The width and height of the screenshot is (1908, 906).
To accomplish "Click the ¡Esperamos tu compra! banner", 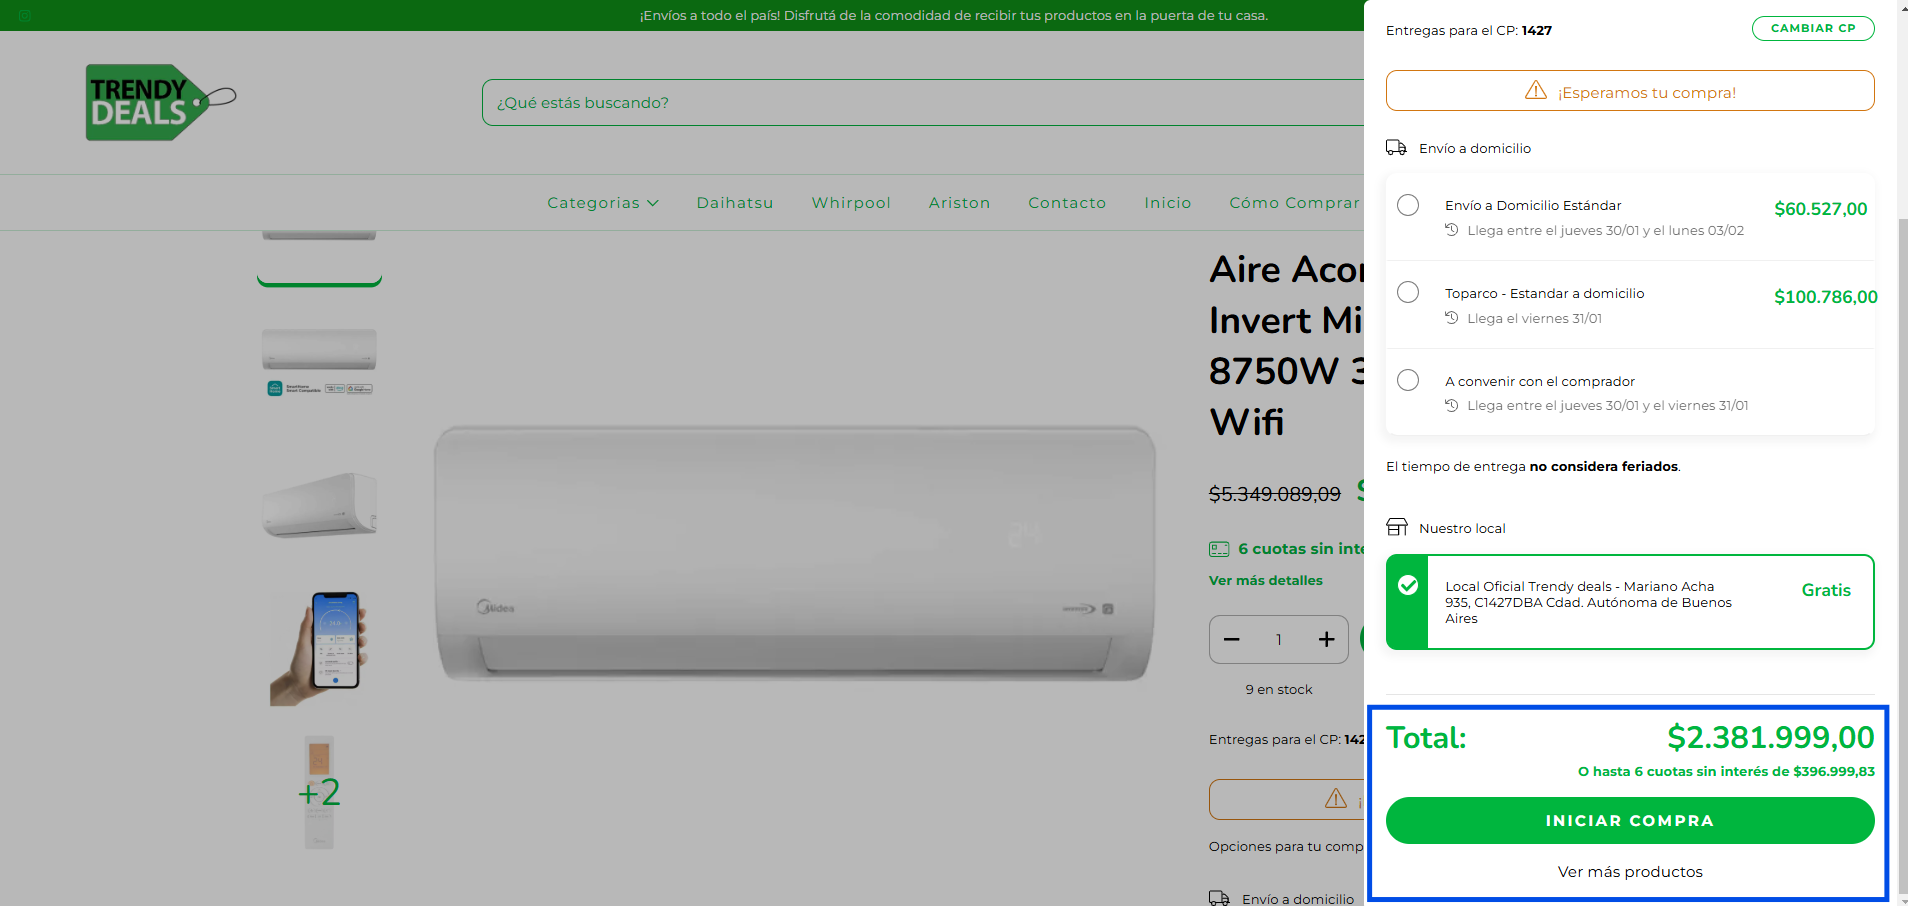I will point(1630,91).
